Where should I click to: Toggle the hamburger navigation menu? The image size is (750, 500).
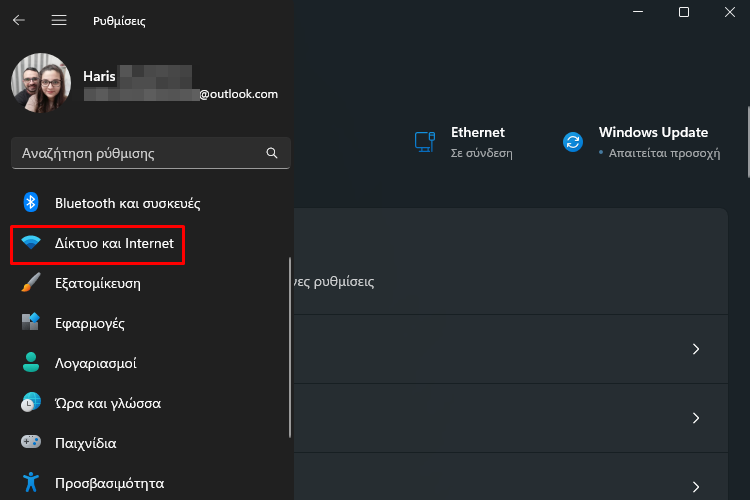pyautogui.click(x=59, y=20)
